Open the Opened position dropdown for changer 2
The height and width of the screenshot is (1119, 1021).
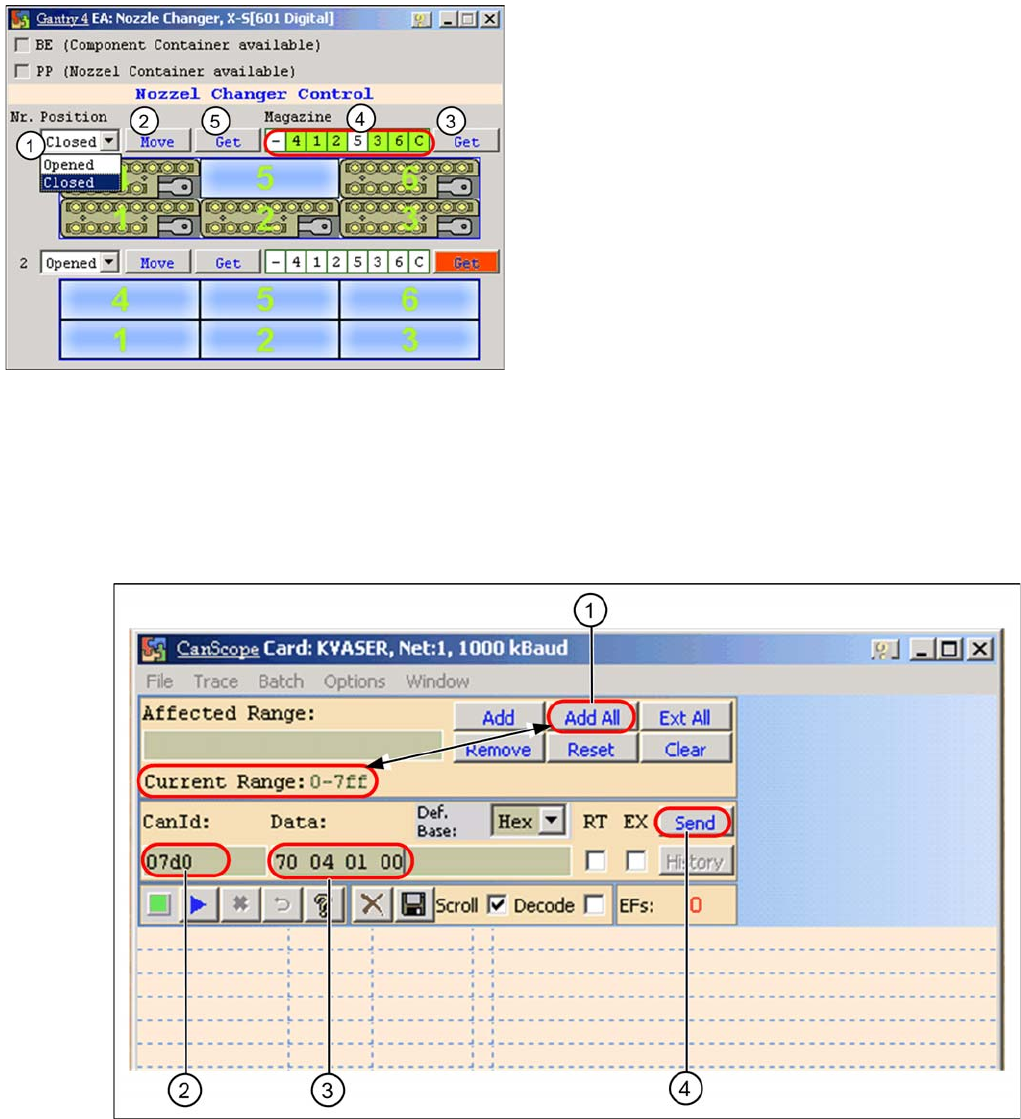(x=109, y=262)
